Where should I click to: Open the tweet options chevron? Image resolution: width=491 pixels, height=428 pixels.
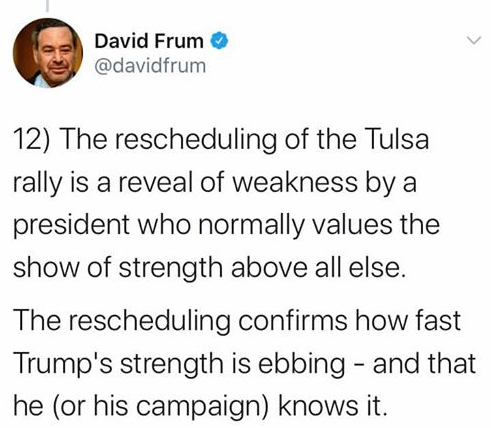coord(473,40)
